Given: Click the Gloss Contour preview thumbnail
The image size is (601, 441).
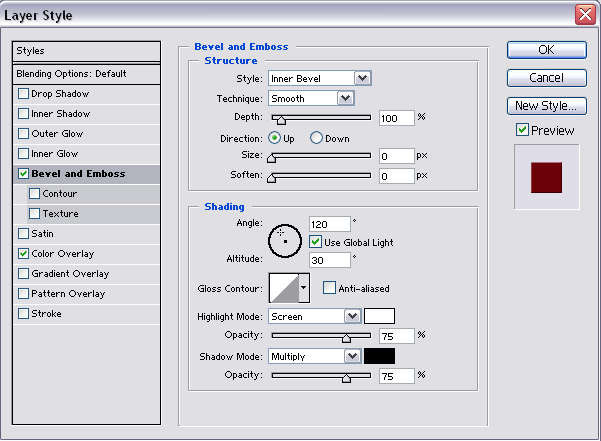Looking at the screenshot, I should click(283, 288).
